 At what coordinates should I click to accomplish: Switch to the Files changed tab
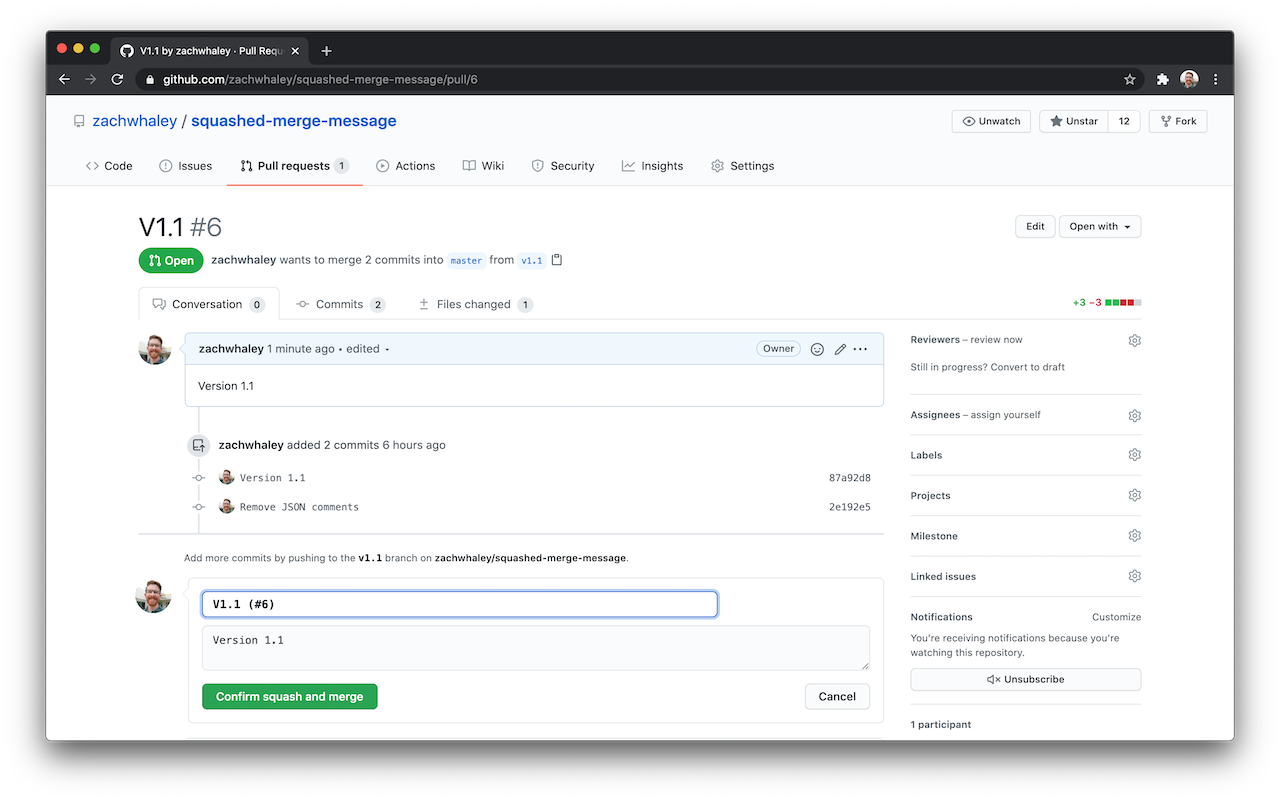pyautogui.click(x=475, y=304)
